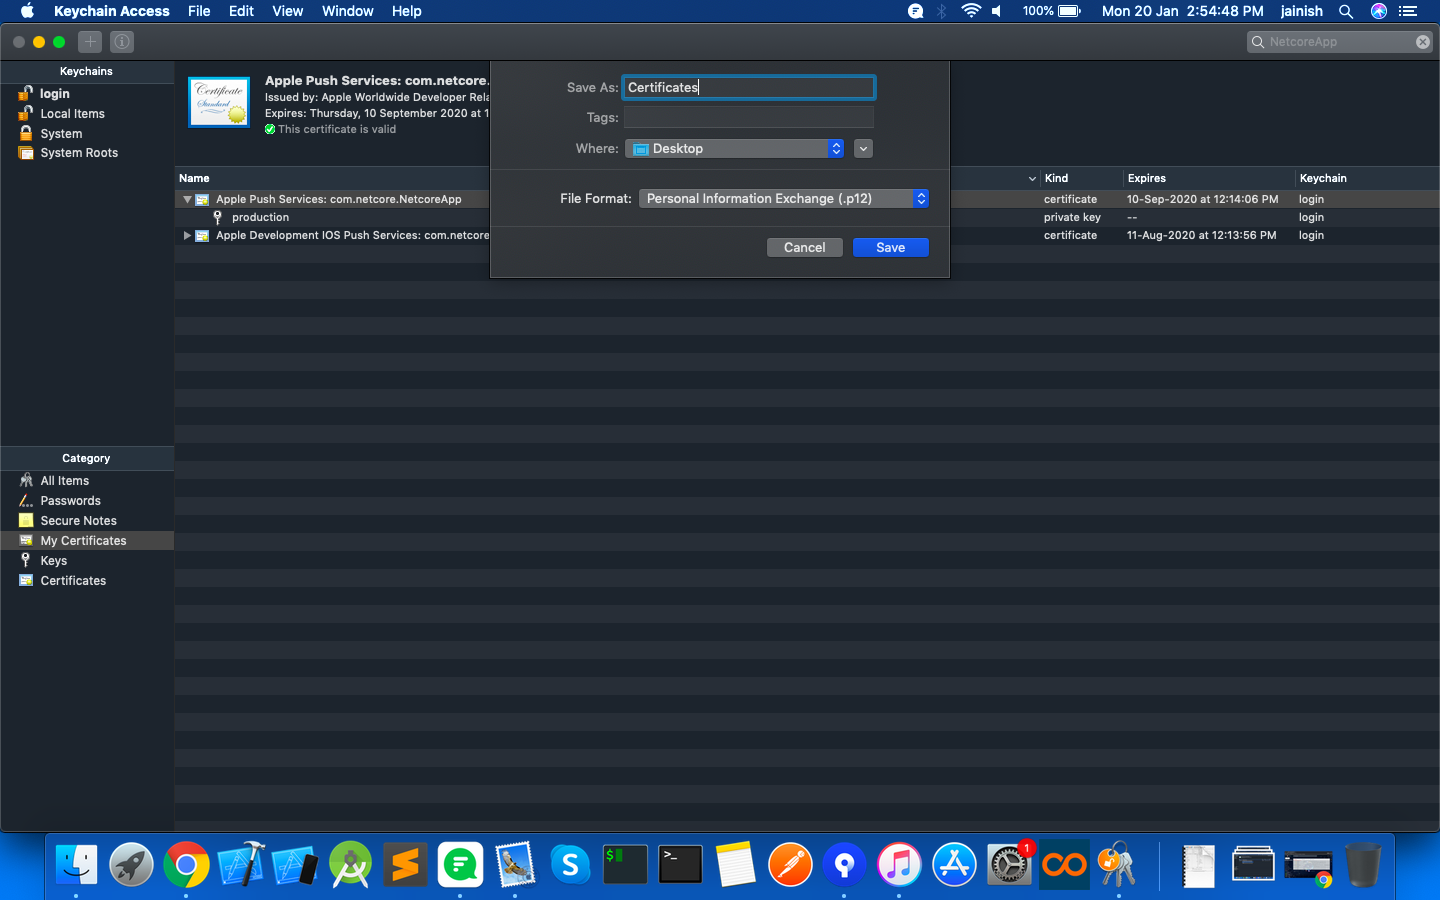Collapse the Apple Push Services certificate row
The width and height of the screenshot is (1440, 900).
point(187,200)
